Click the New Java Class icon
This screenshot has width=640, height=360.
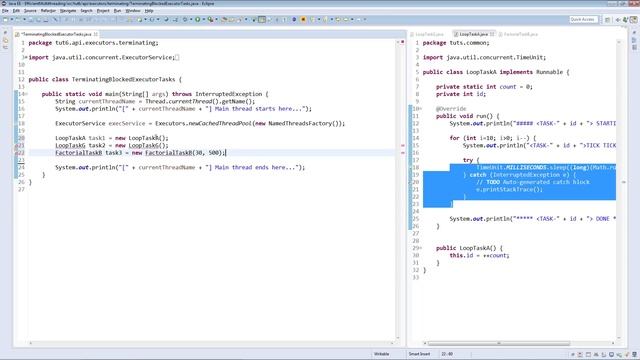coord(231,19)
